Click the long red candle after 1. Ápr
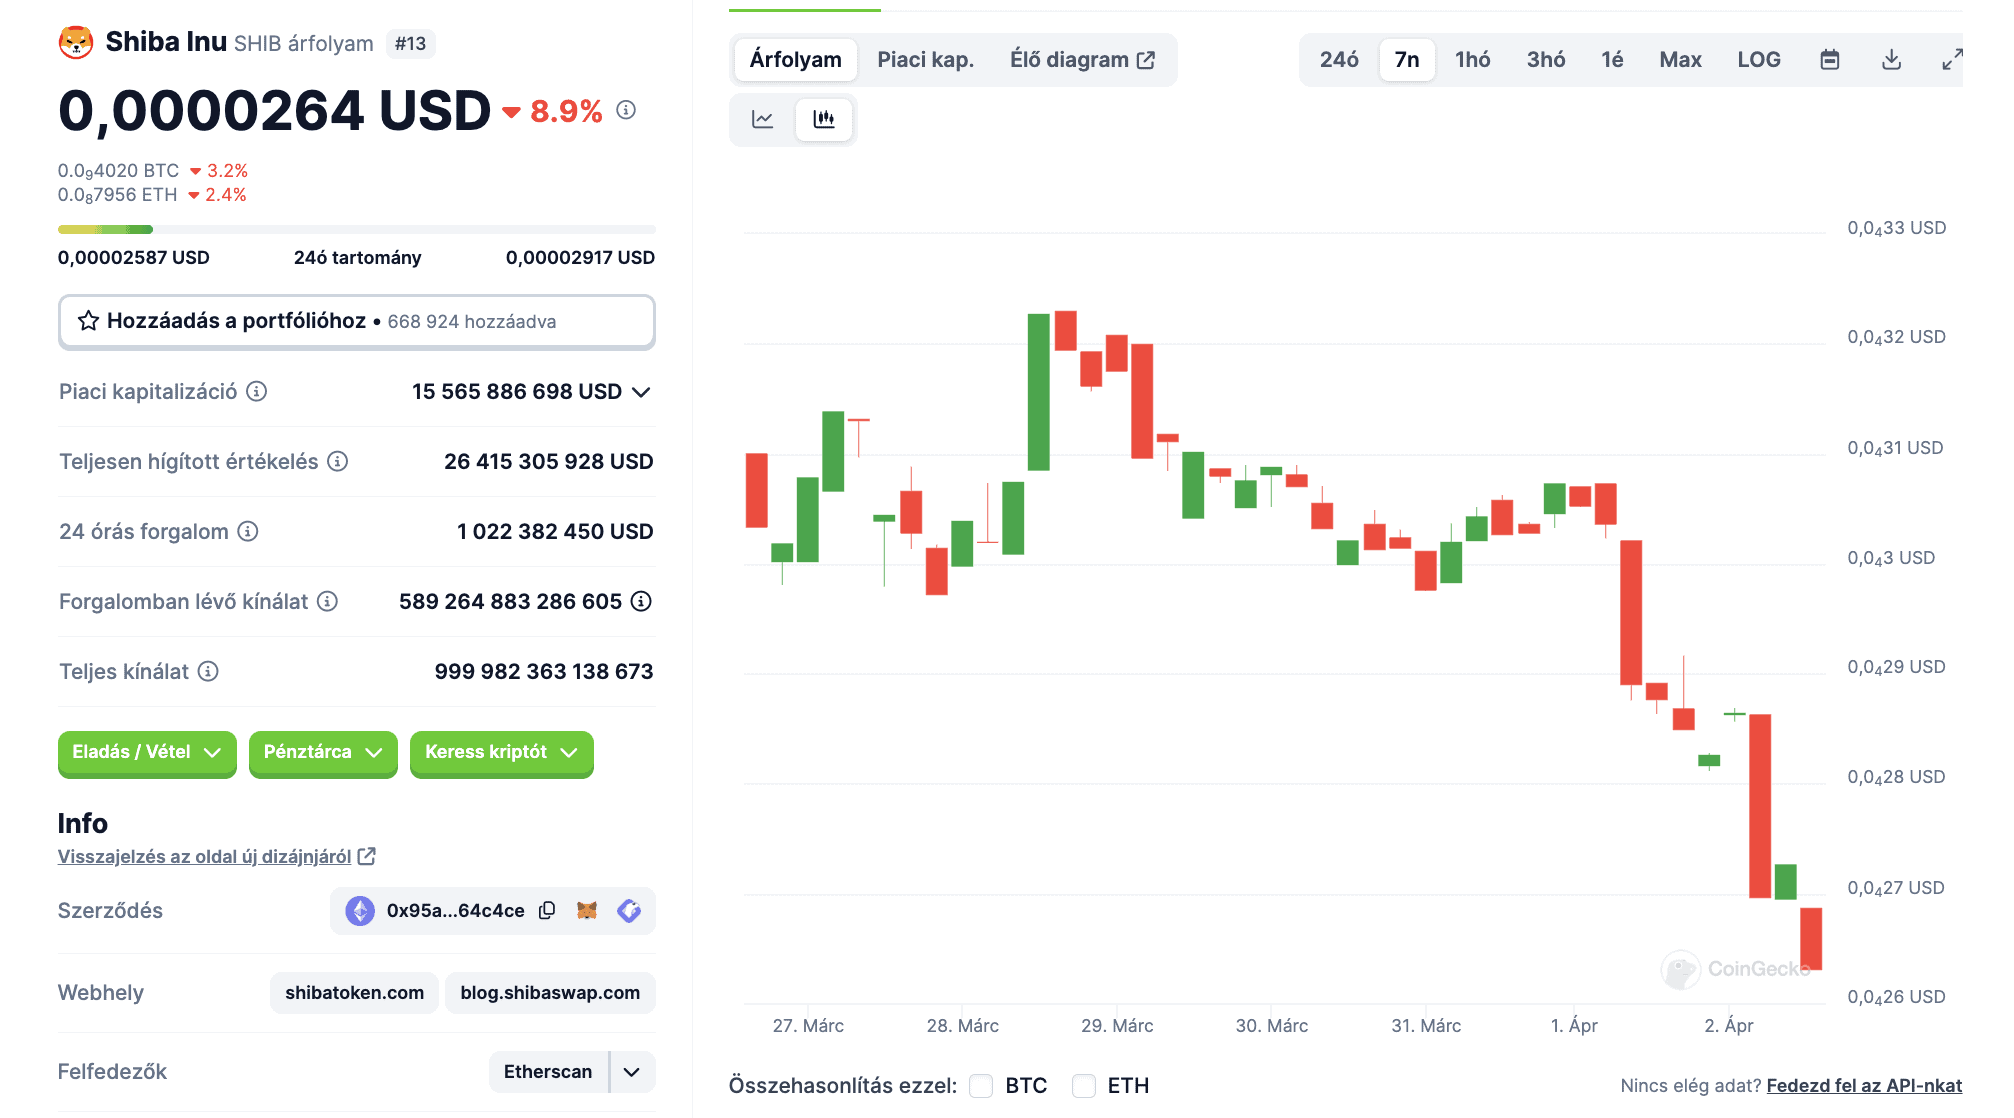Viewport: 2014px width, 1118px height. click(1631, 612)
